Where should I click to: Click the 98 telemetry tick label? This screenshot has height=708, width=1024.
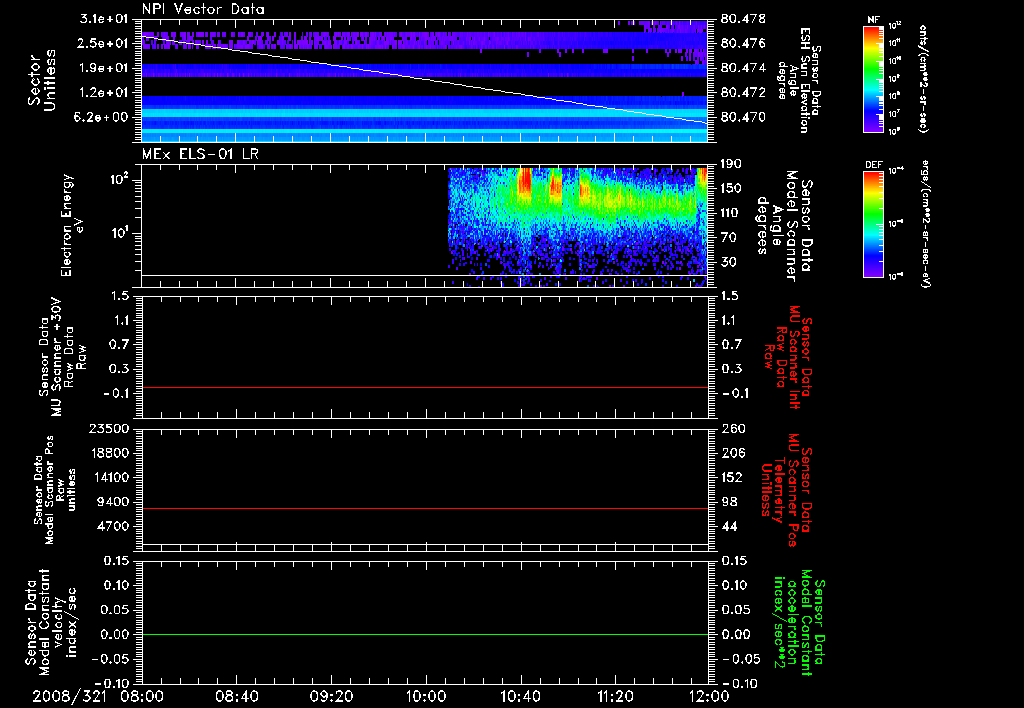pyautogui.click(x=729, y=502)
